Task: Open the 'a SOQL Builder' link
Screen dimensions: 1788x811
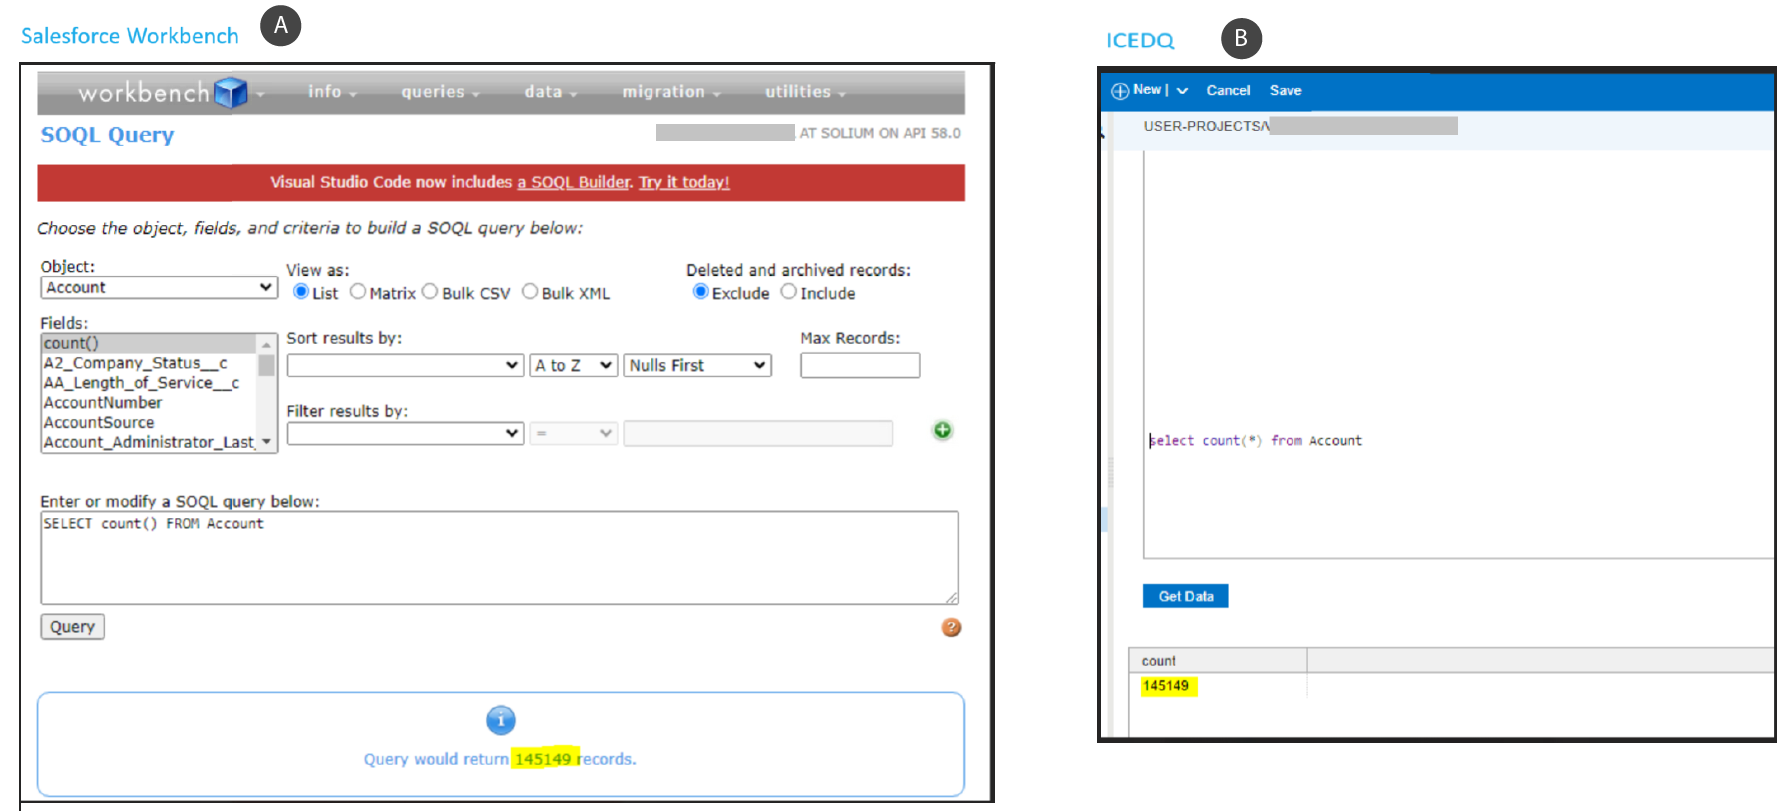Action: pyautogui.click(x=574, y=182)
